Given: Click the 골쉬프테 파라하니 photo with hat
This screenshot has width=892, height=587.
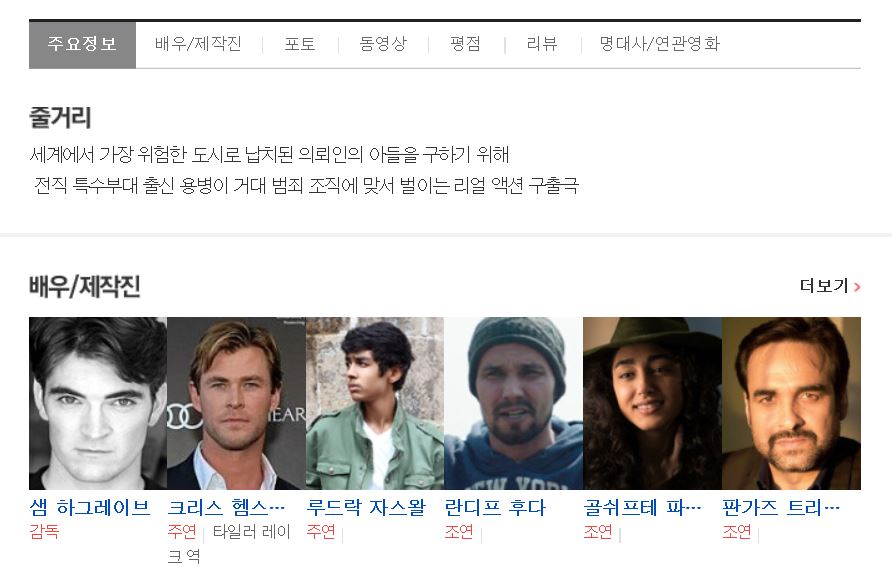Looking at the screenshot, I should tap(653, 403).
